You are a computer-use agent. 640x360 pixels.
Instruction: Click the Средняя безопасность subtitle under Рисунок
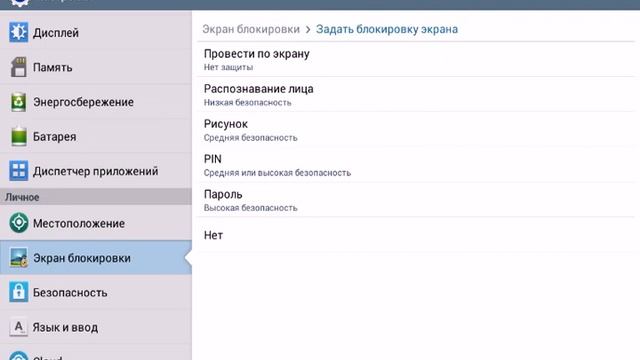coord(251,138)
